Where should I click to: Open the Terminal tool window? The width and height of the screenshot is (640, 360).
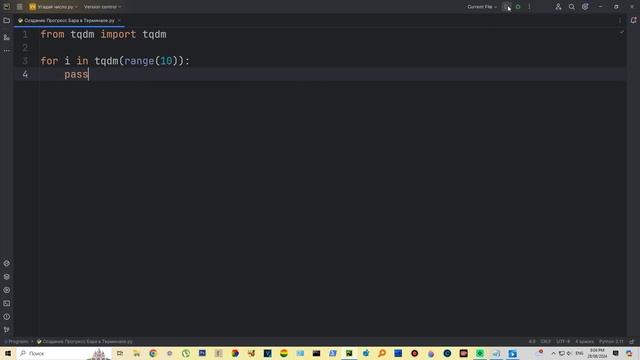[7, 303]
